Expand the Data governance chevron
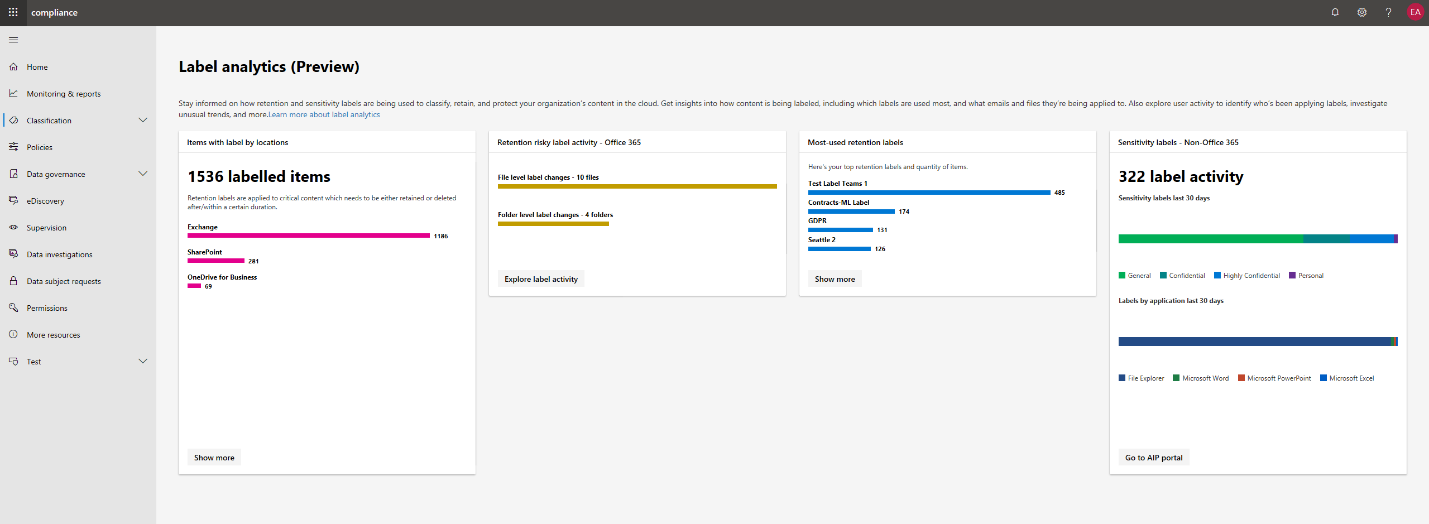 click(143, 174)
